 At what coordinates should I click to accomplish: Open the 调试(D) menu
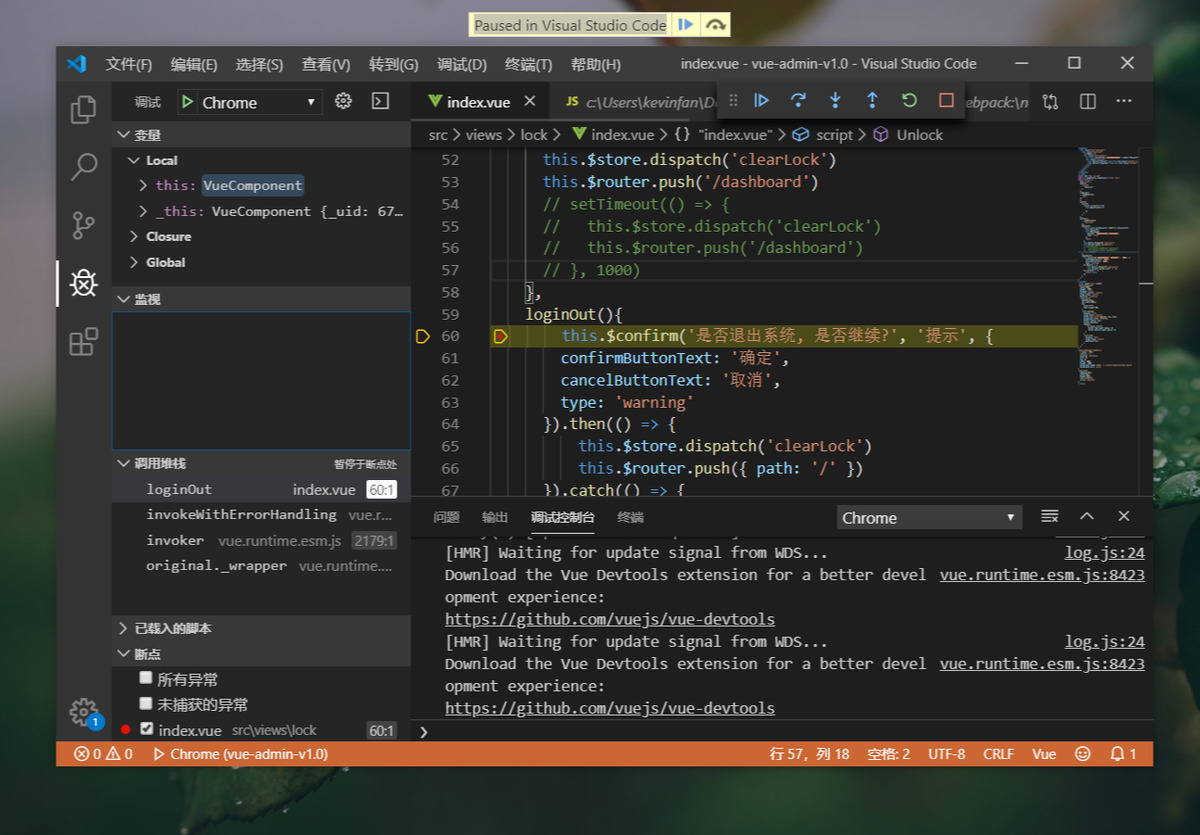[x=461, y=63]
